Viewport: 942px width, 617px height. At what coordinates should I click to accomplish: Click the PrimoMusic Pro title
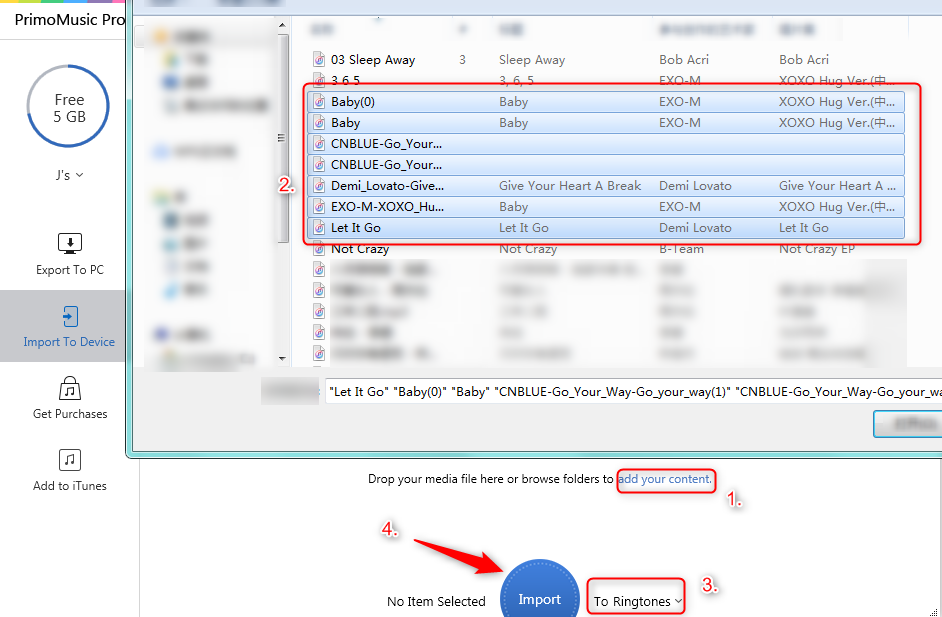[x=69, y=19]
